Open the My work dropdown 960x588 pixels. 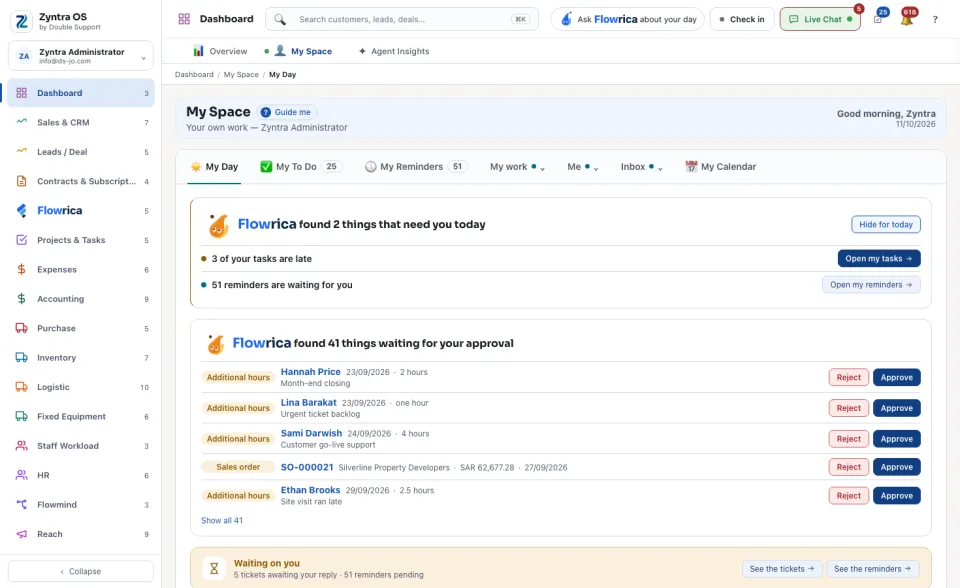pyautogui.click(x=517, y=167)
